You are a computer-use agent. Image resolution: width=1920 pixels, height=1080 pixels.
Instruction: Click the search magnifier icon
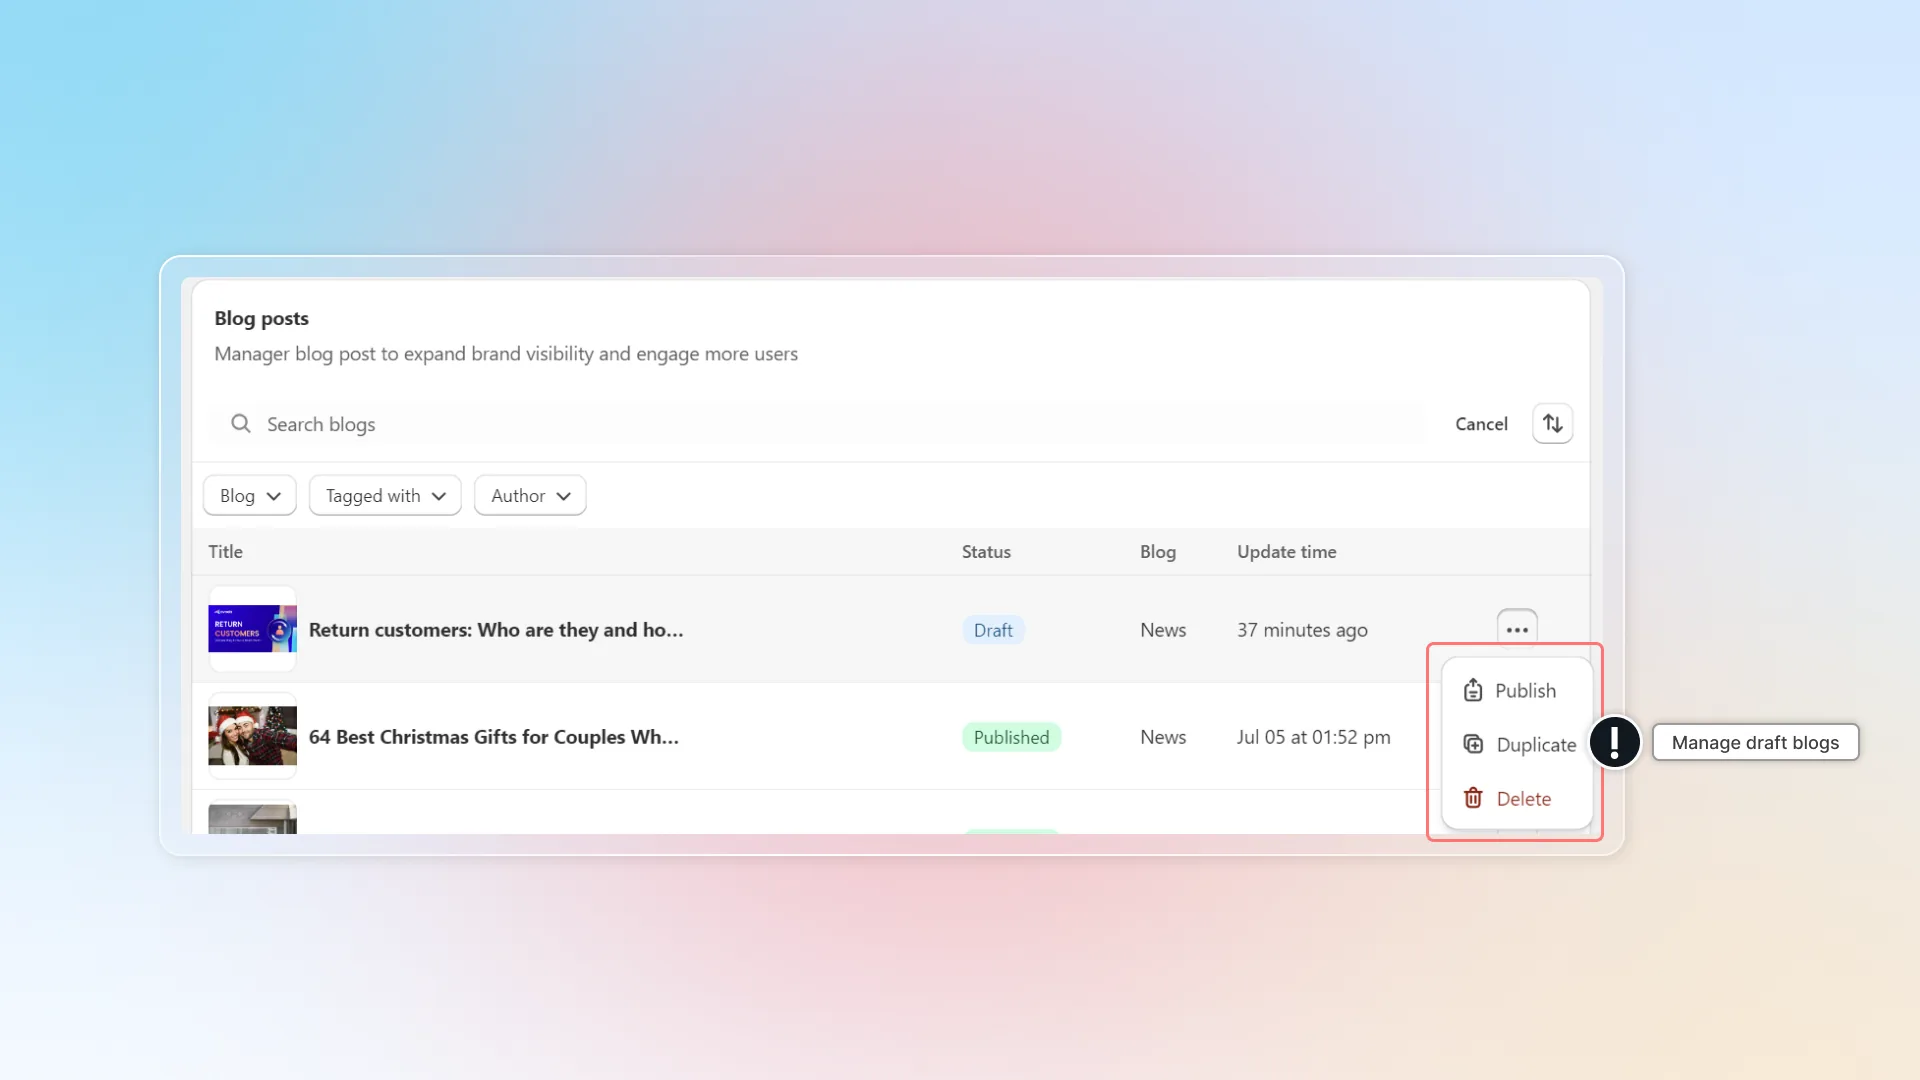pos(240,424)
